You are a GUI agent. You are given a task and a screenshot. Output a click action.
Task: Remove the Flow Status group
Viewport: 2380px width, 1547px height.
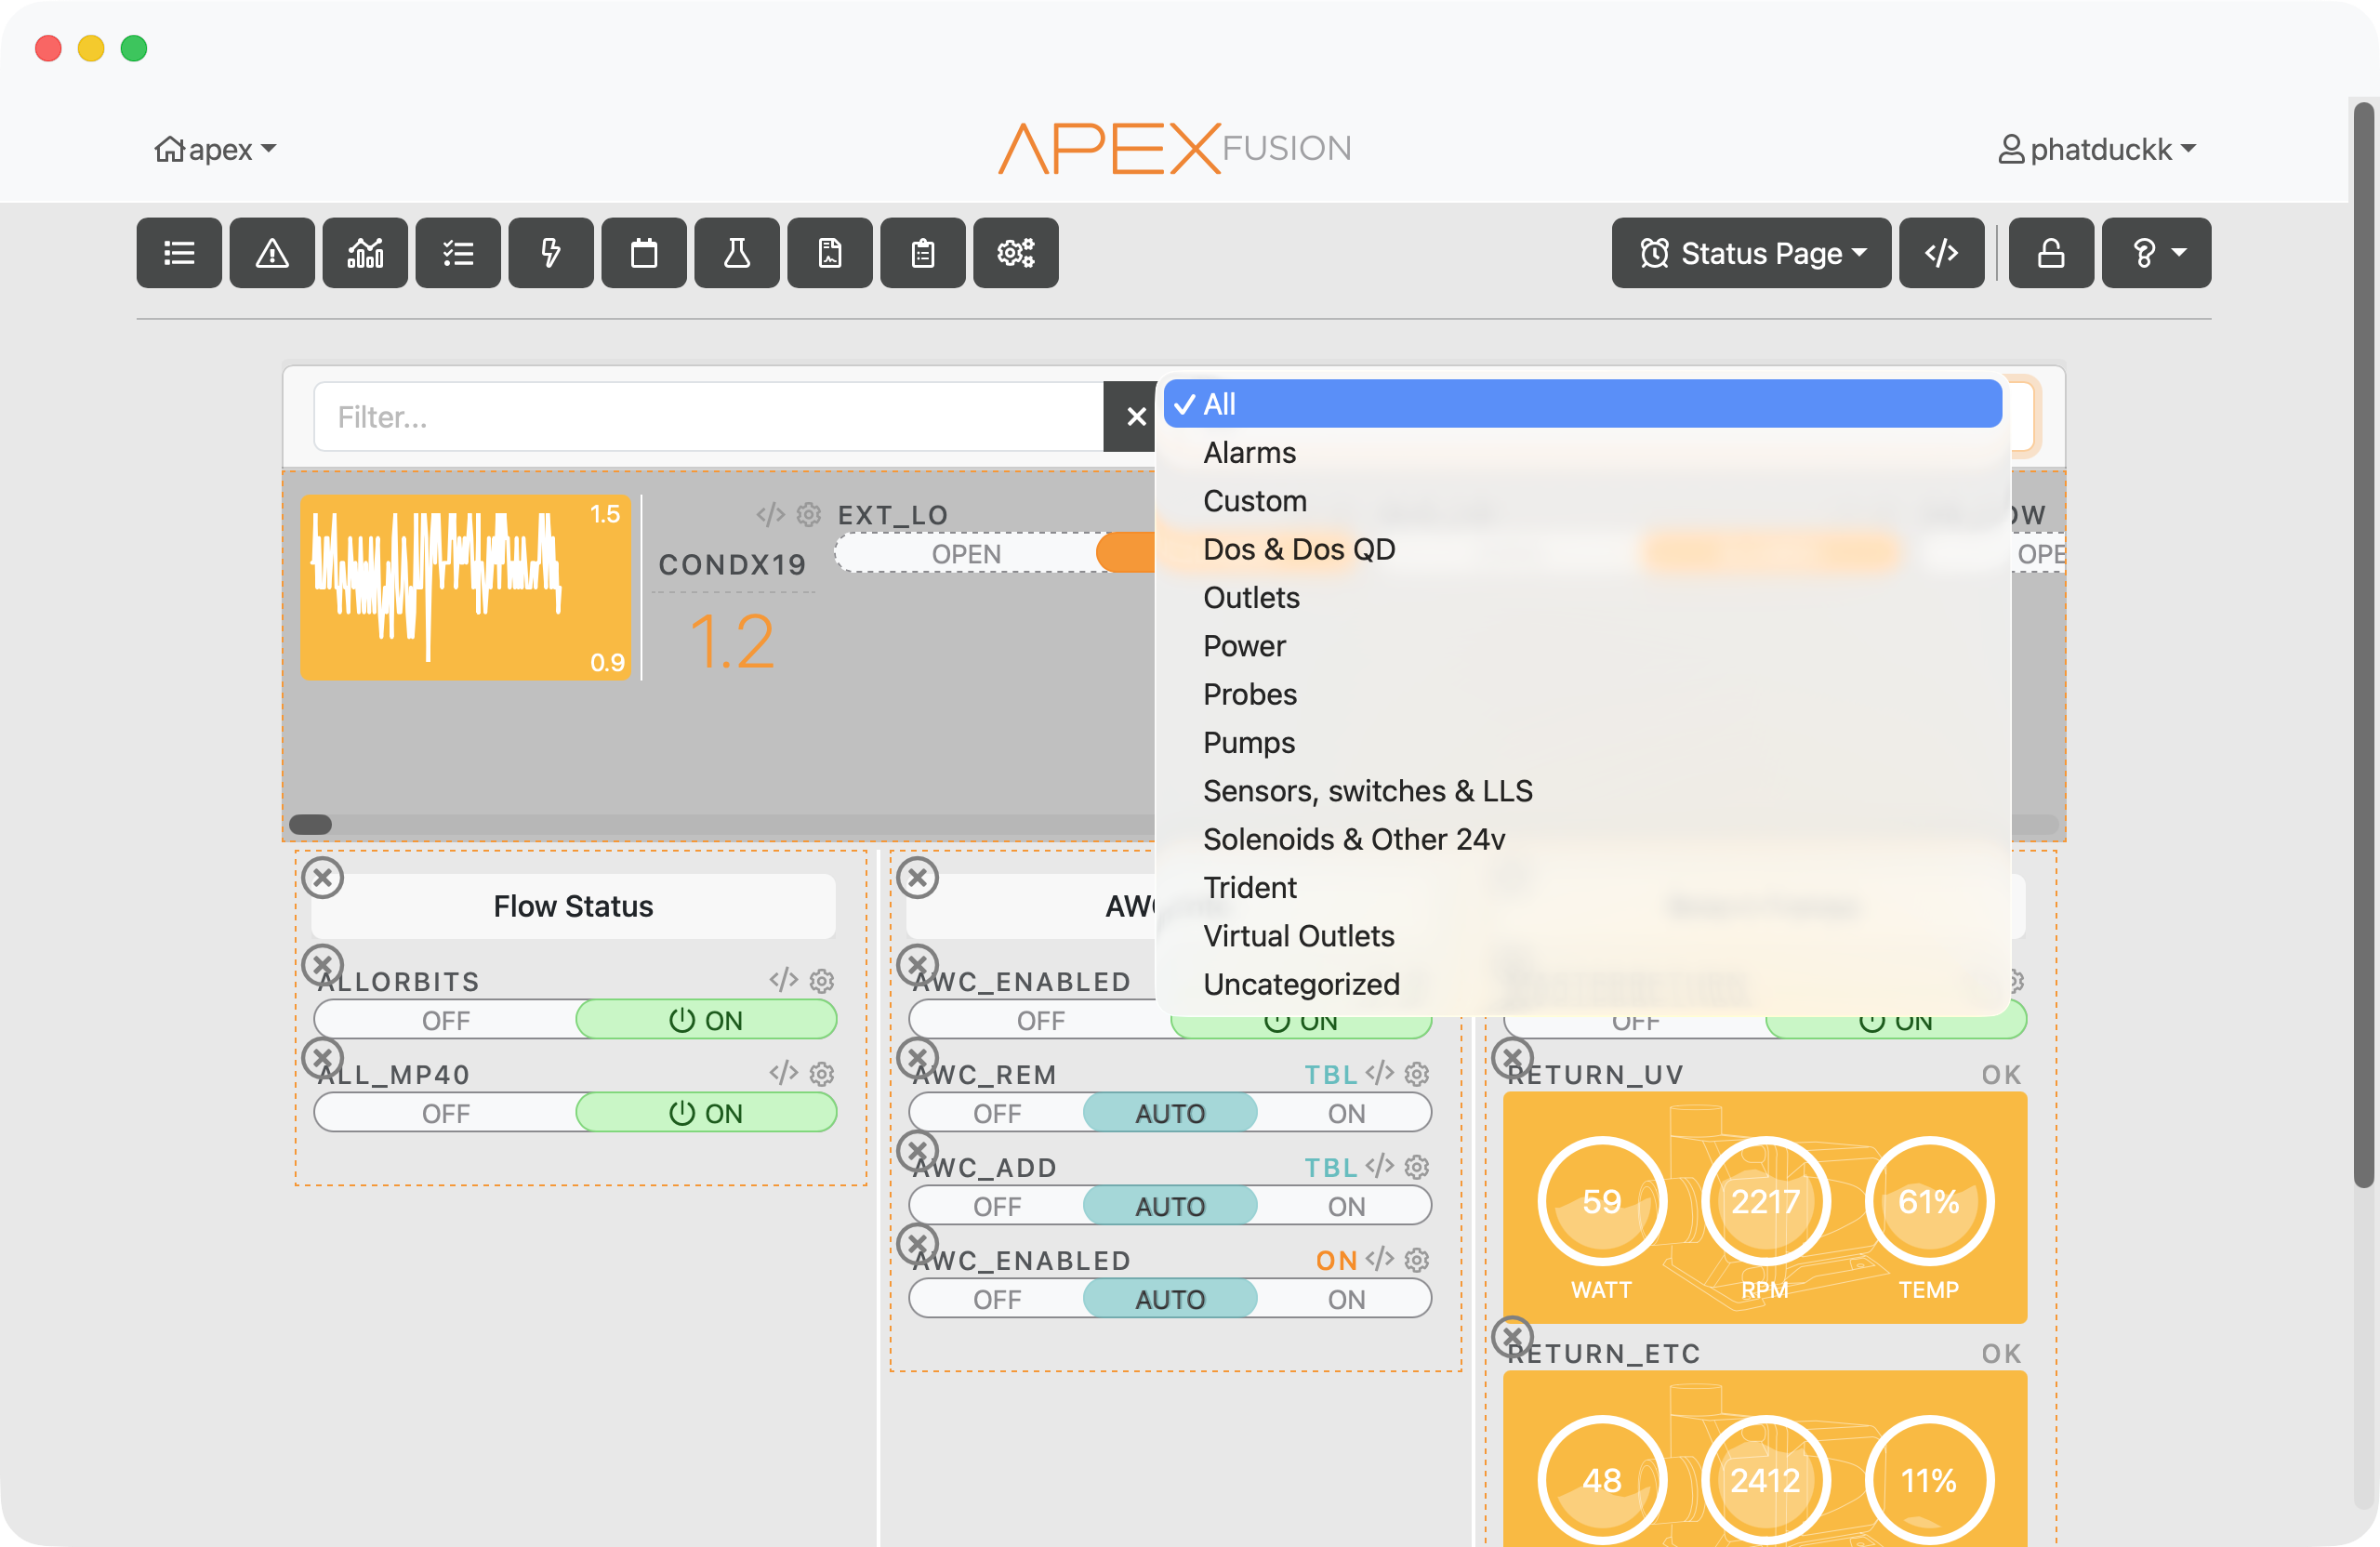pyautogui.click(x=323, y=878)
